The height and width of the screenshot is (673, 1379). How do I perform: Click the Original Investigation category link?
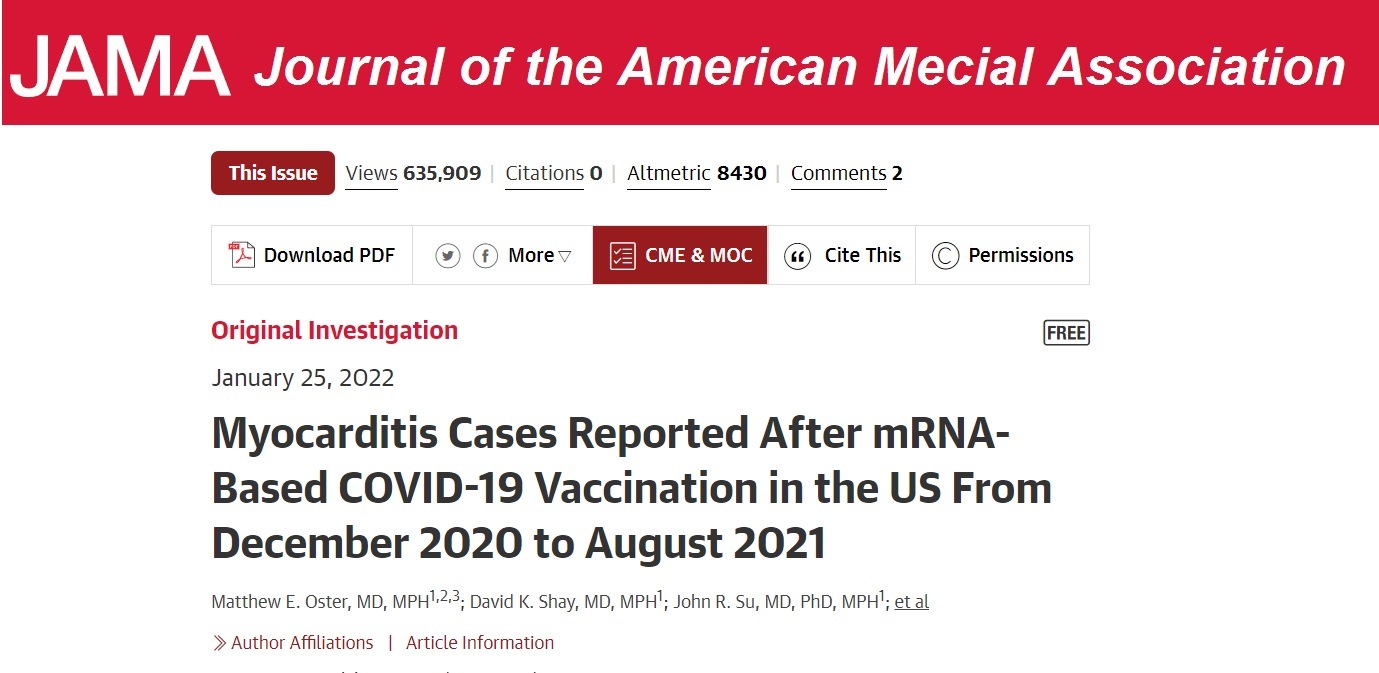(x=334, y=331)
